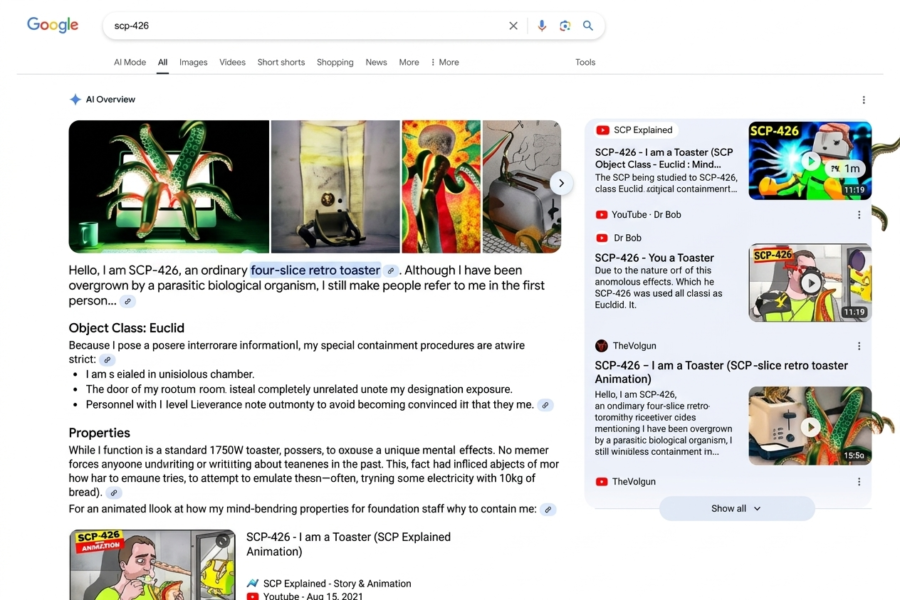This screenshot has width=900, height=600.
Task: Switch to the AI Mode tab
Action: 130,62
